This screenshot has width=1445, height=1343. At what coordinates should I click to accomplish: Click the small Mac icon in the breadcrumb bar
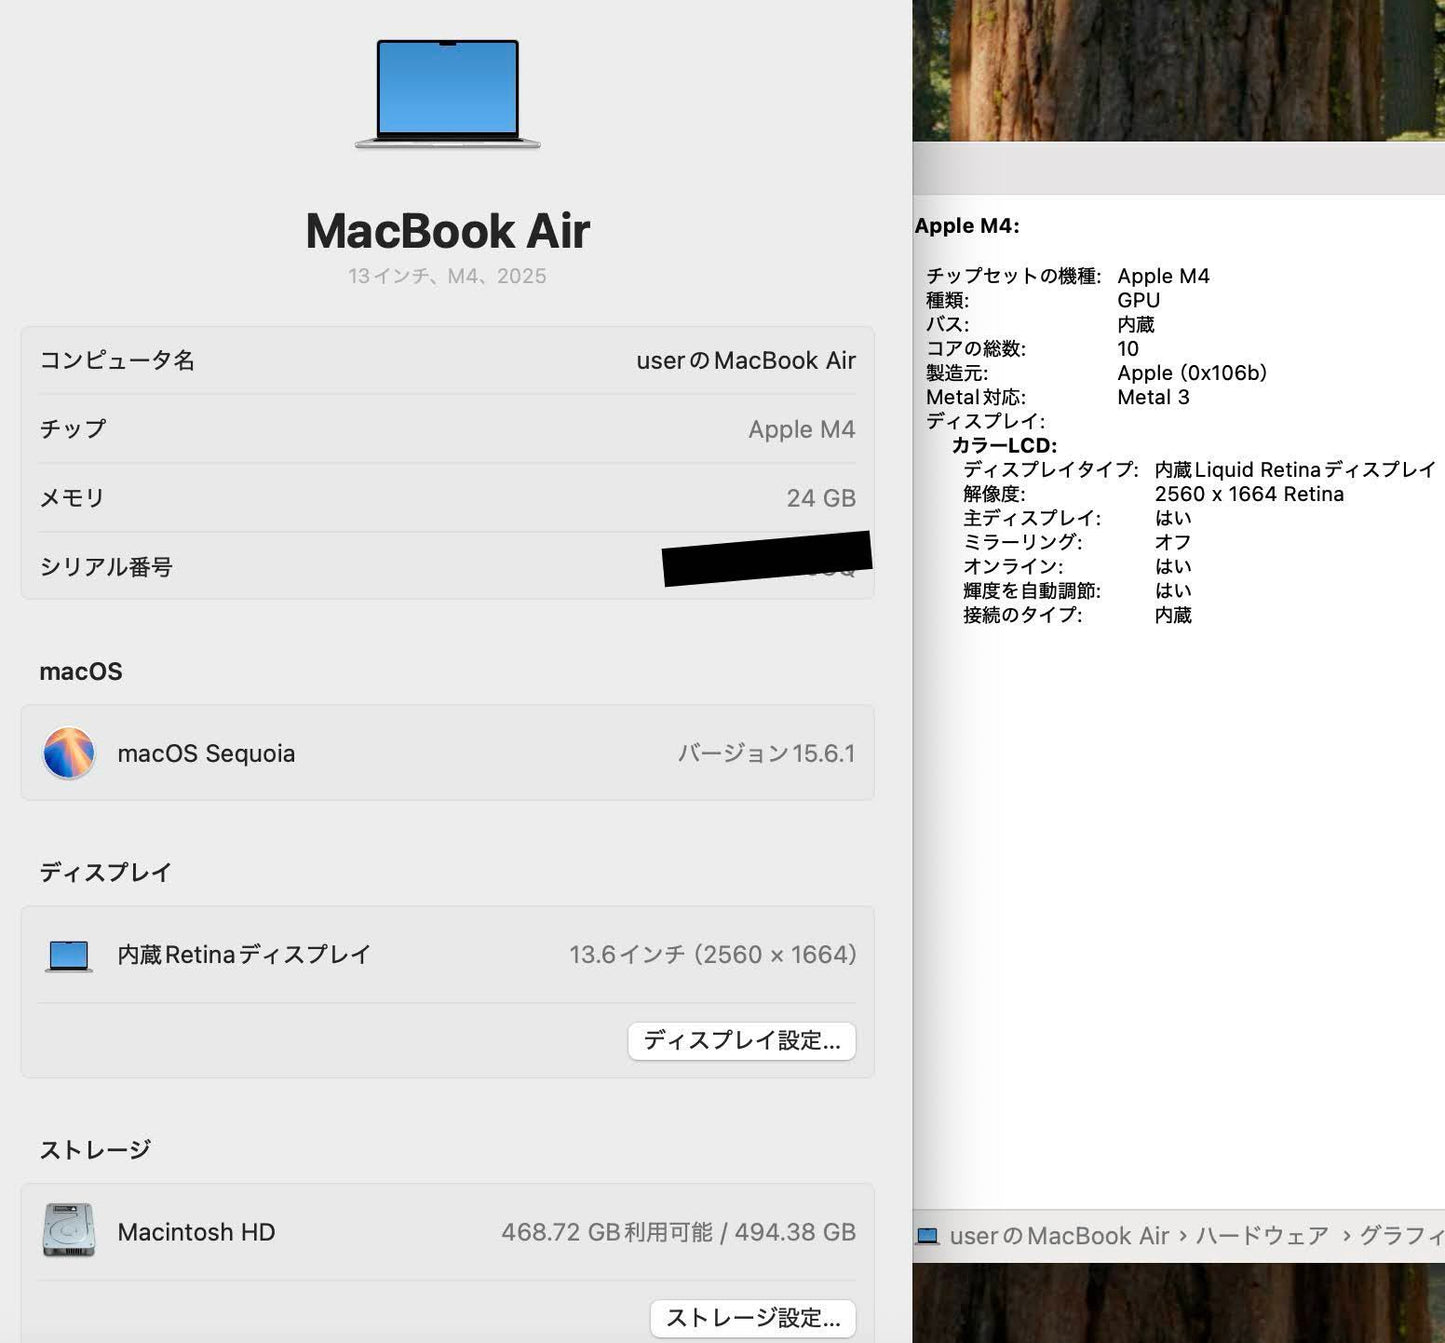(928, 1235)
